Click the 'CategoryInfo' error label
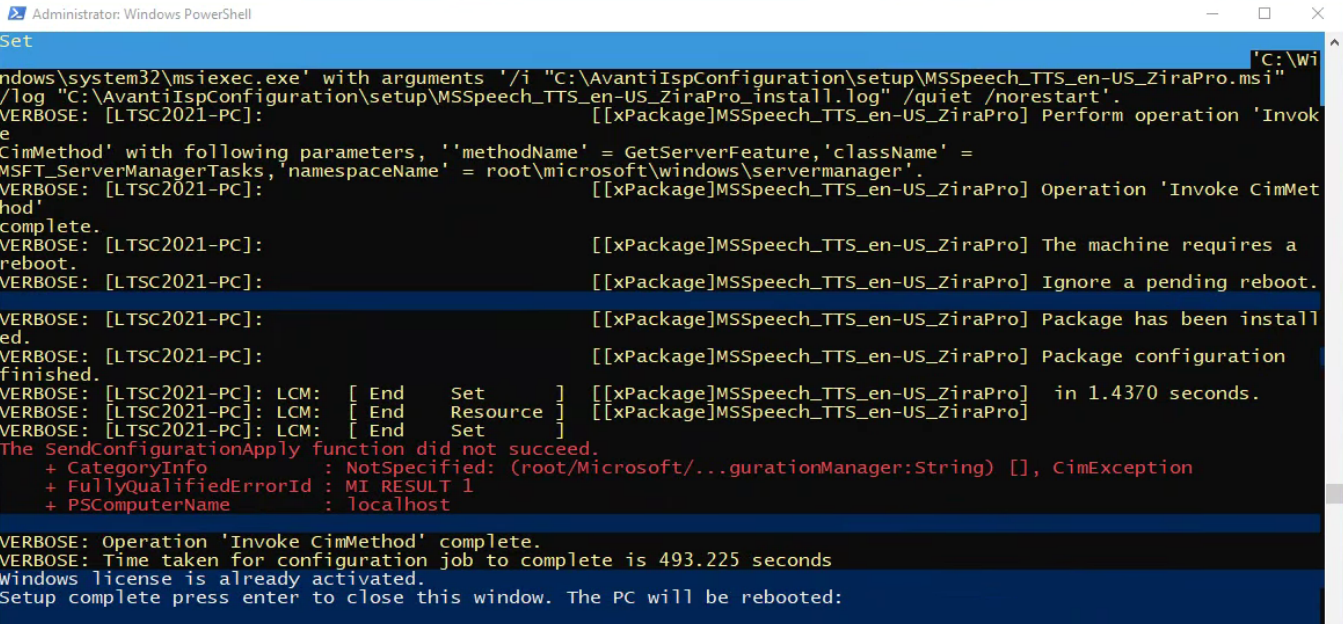The width and height of the screenshot is (1343, 624). point(137,467)
